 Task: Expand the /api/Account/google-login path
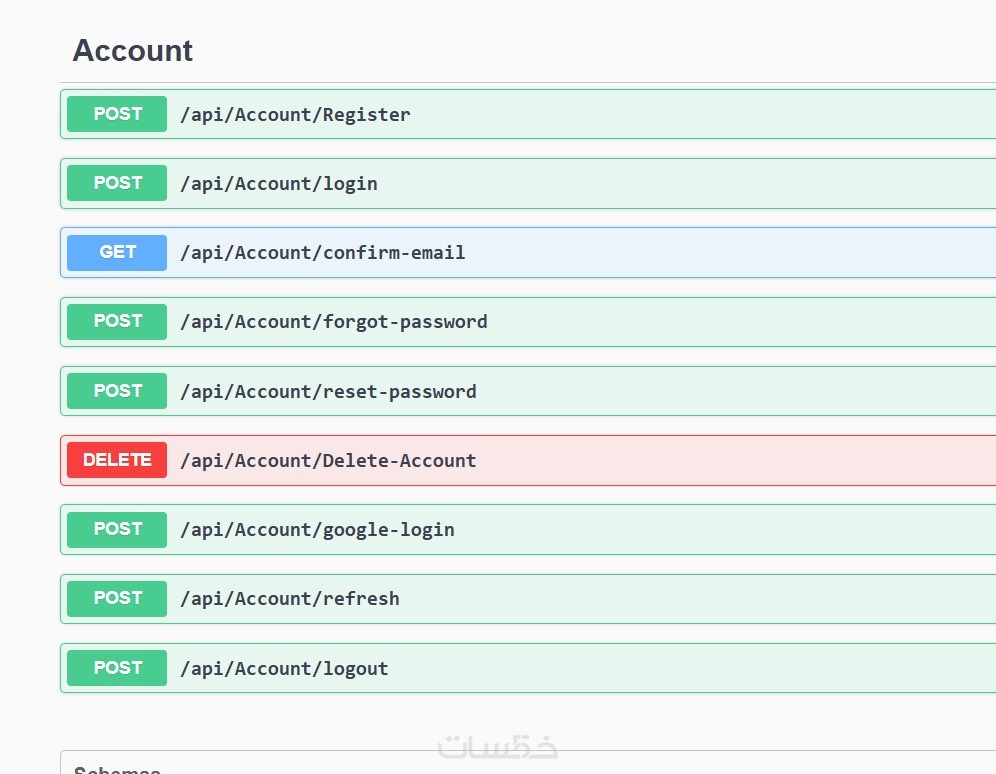coord(317,530)
